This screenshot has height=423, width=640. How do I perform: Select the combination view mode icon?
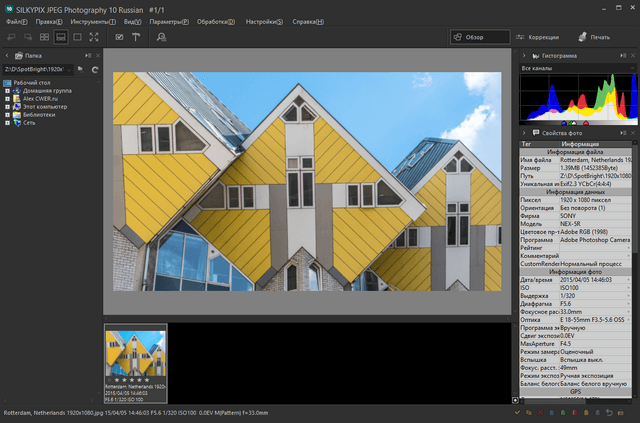(x=61, y=37)
